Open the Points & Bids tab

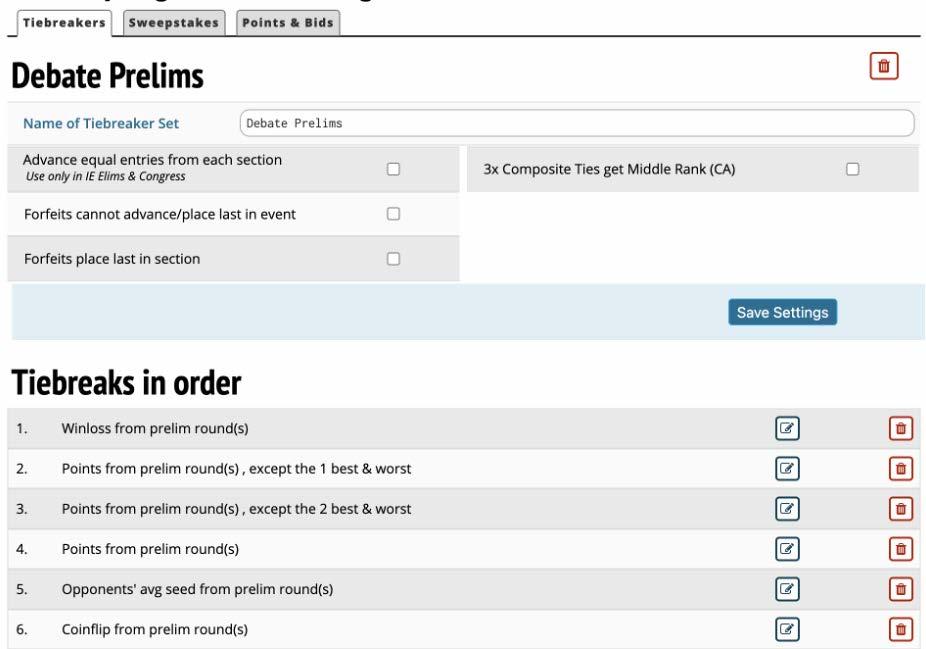click(x=287, y=22)
